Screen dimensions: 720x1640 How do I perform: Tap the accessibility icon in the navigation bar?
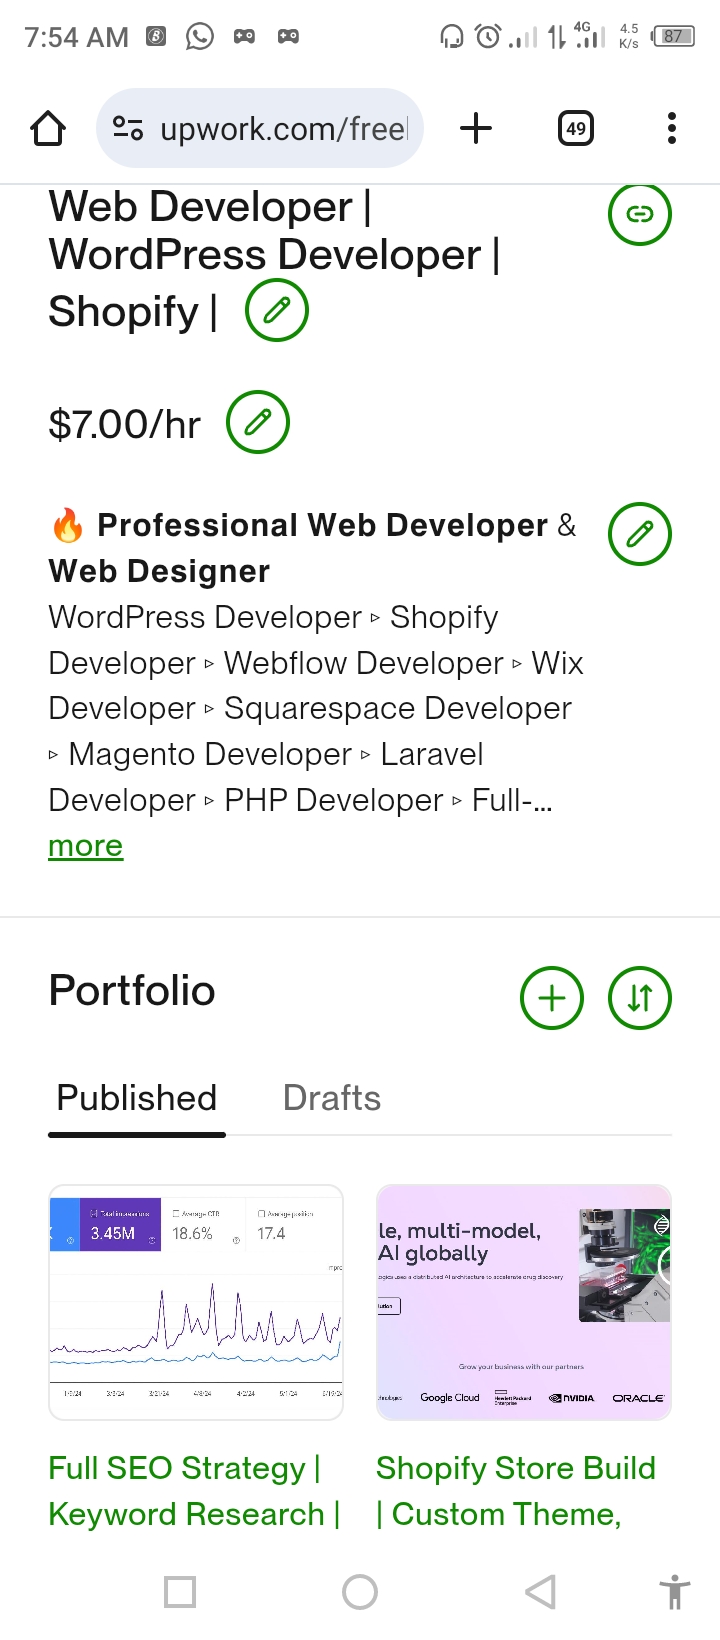(675, 1592)
